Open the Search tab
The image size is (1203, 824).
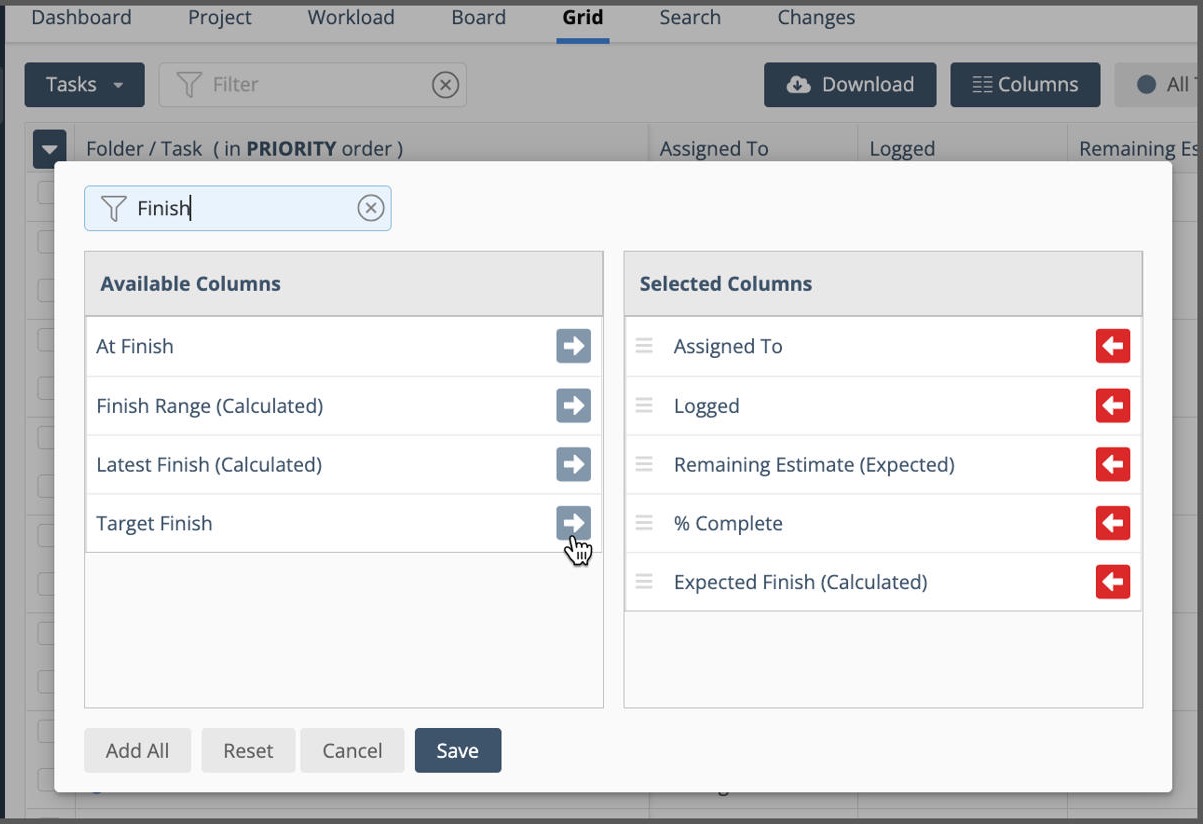(x=689, y=17)
